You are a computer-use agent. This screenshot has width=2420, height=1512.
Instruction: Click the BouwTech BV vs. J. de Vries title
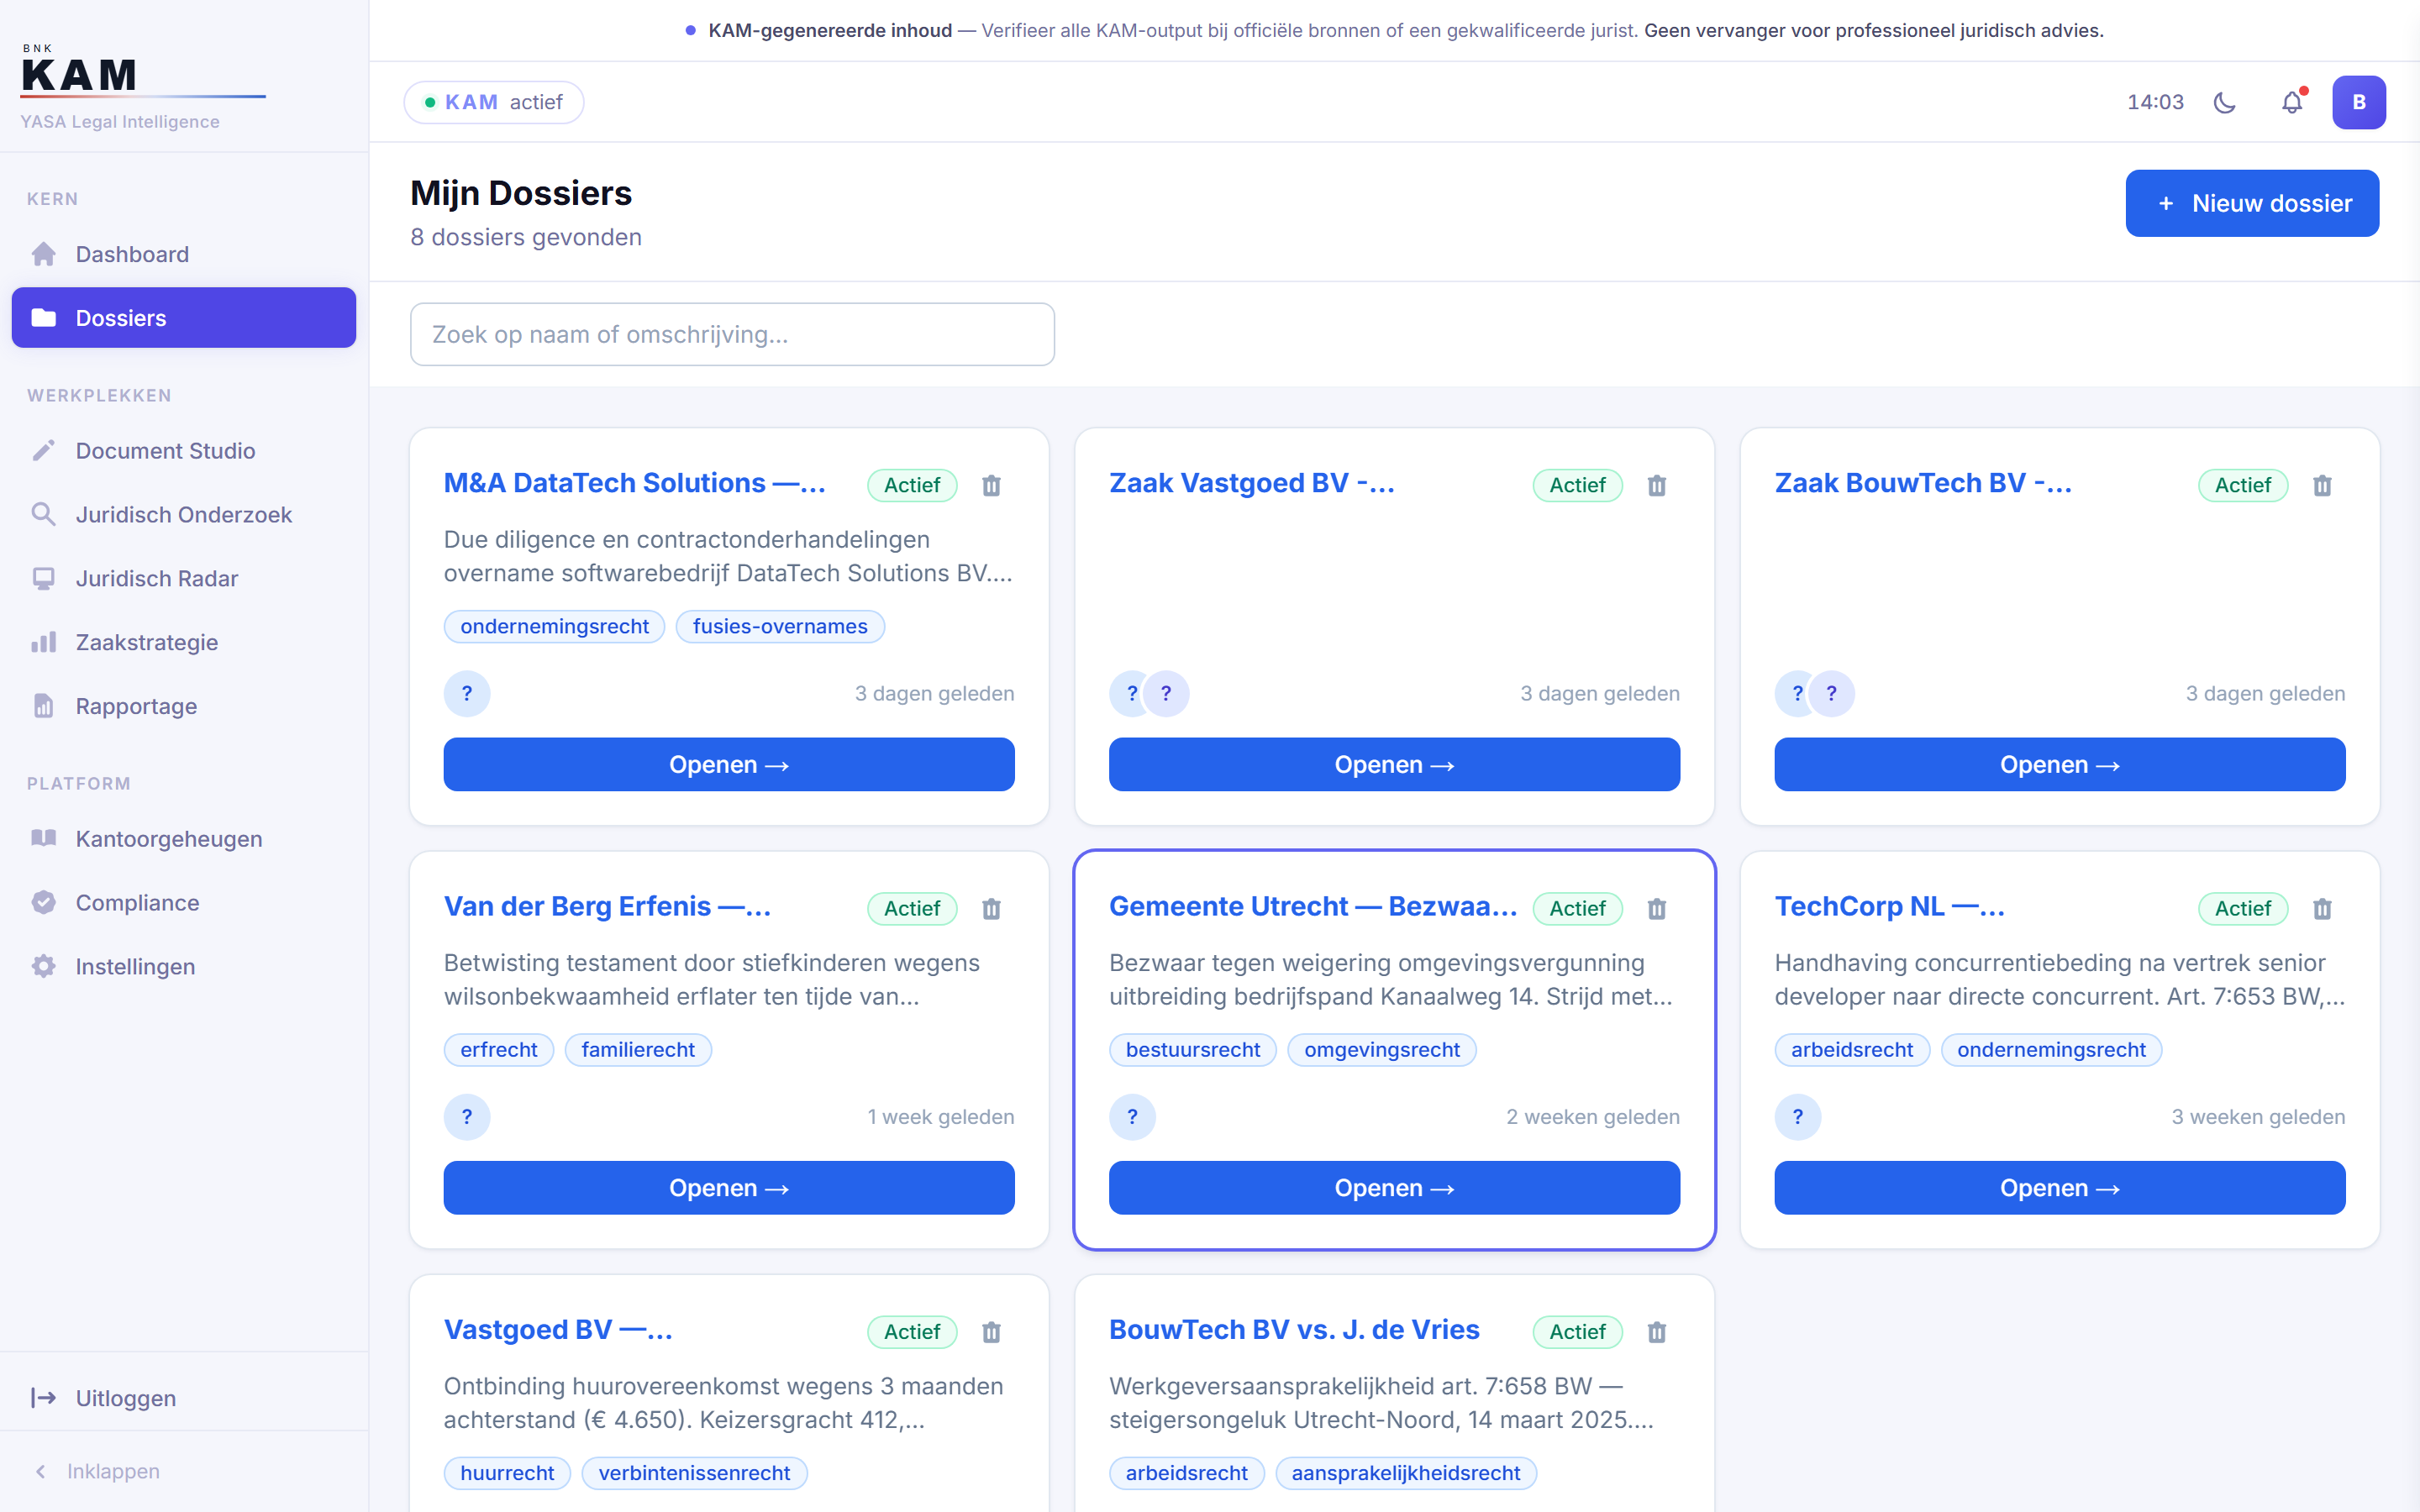point(1294,1330)
